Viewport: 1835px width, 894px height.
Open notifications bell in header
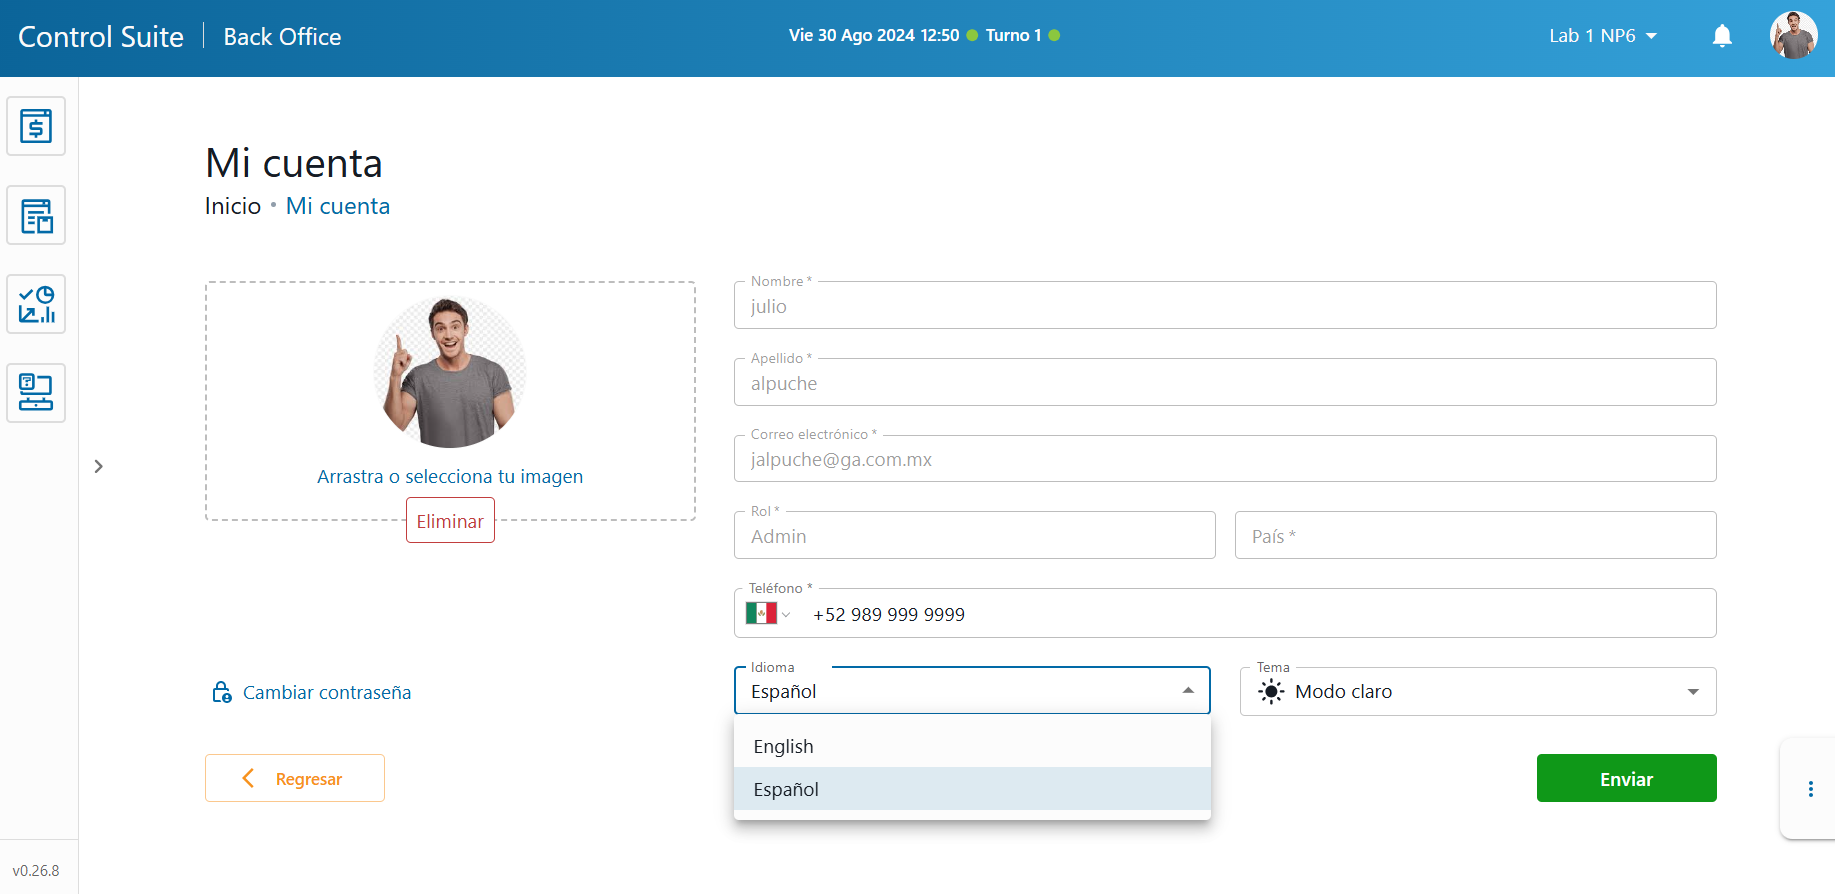coord(1721,37)
